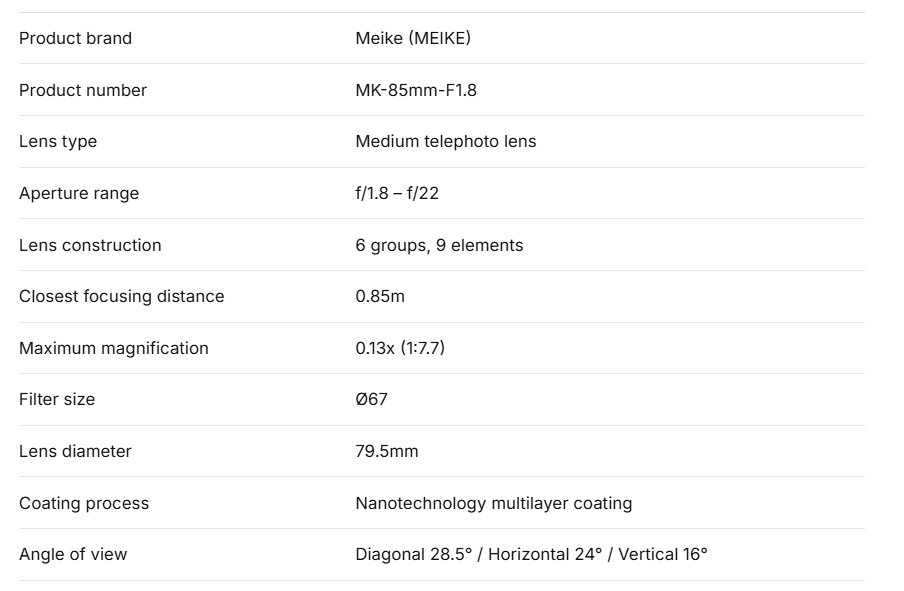This screenshot has height=591, width=904.
Task: Select the "Ø67" filter size value
Action: pos(372,399)
